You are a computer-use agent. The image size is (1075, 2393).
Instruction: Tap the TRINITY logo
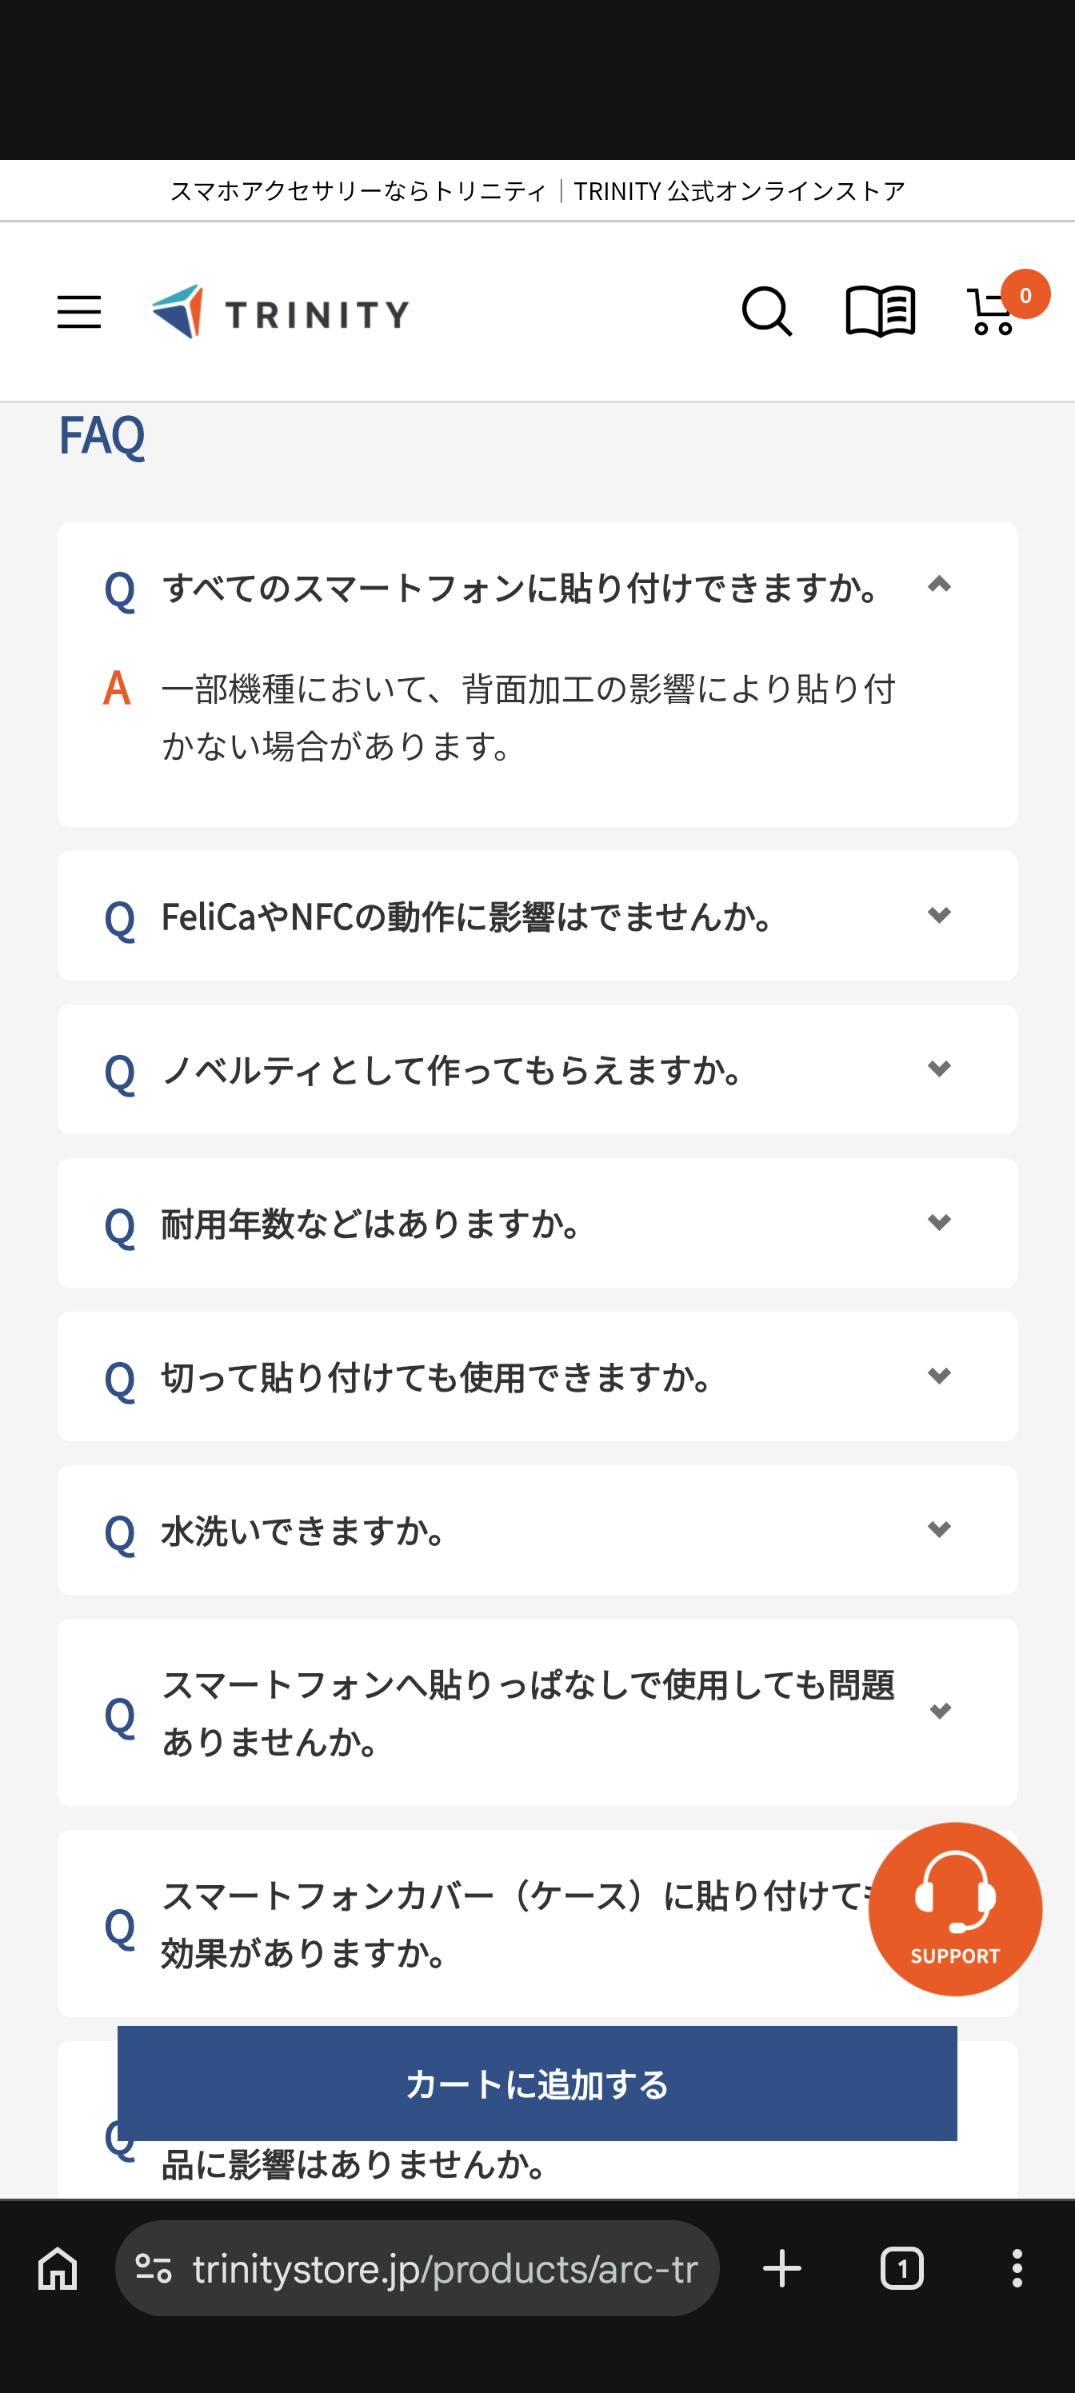(x=280, y=312)
